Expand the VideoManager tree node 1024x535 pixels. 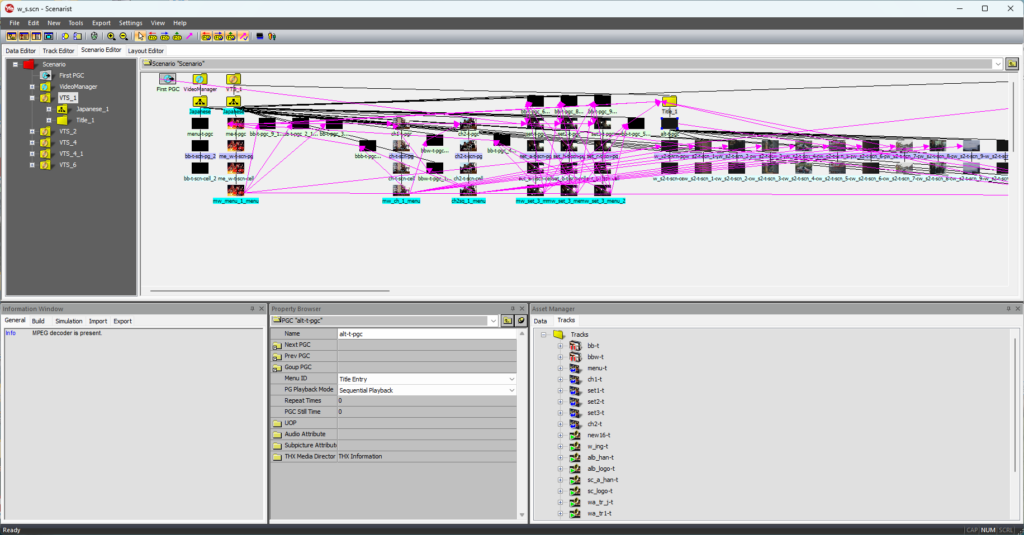pos(32,86)
